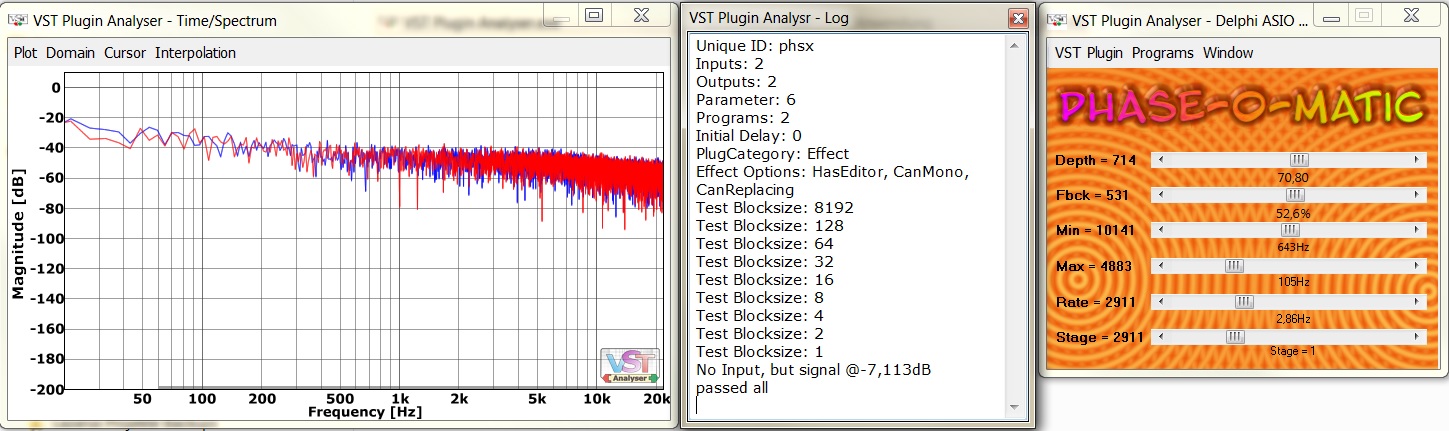This screenshot has height=431, width=1449.
Task: Click the 'No Input, but signal @-7,113dB' line
Action: pos(814,370)
